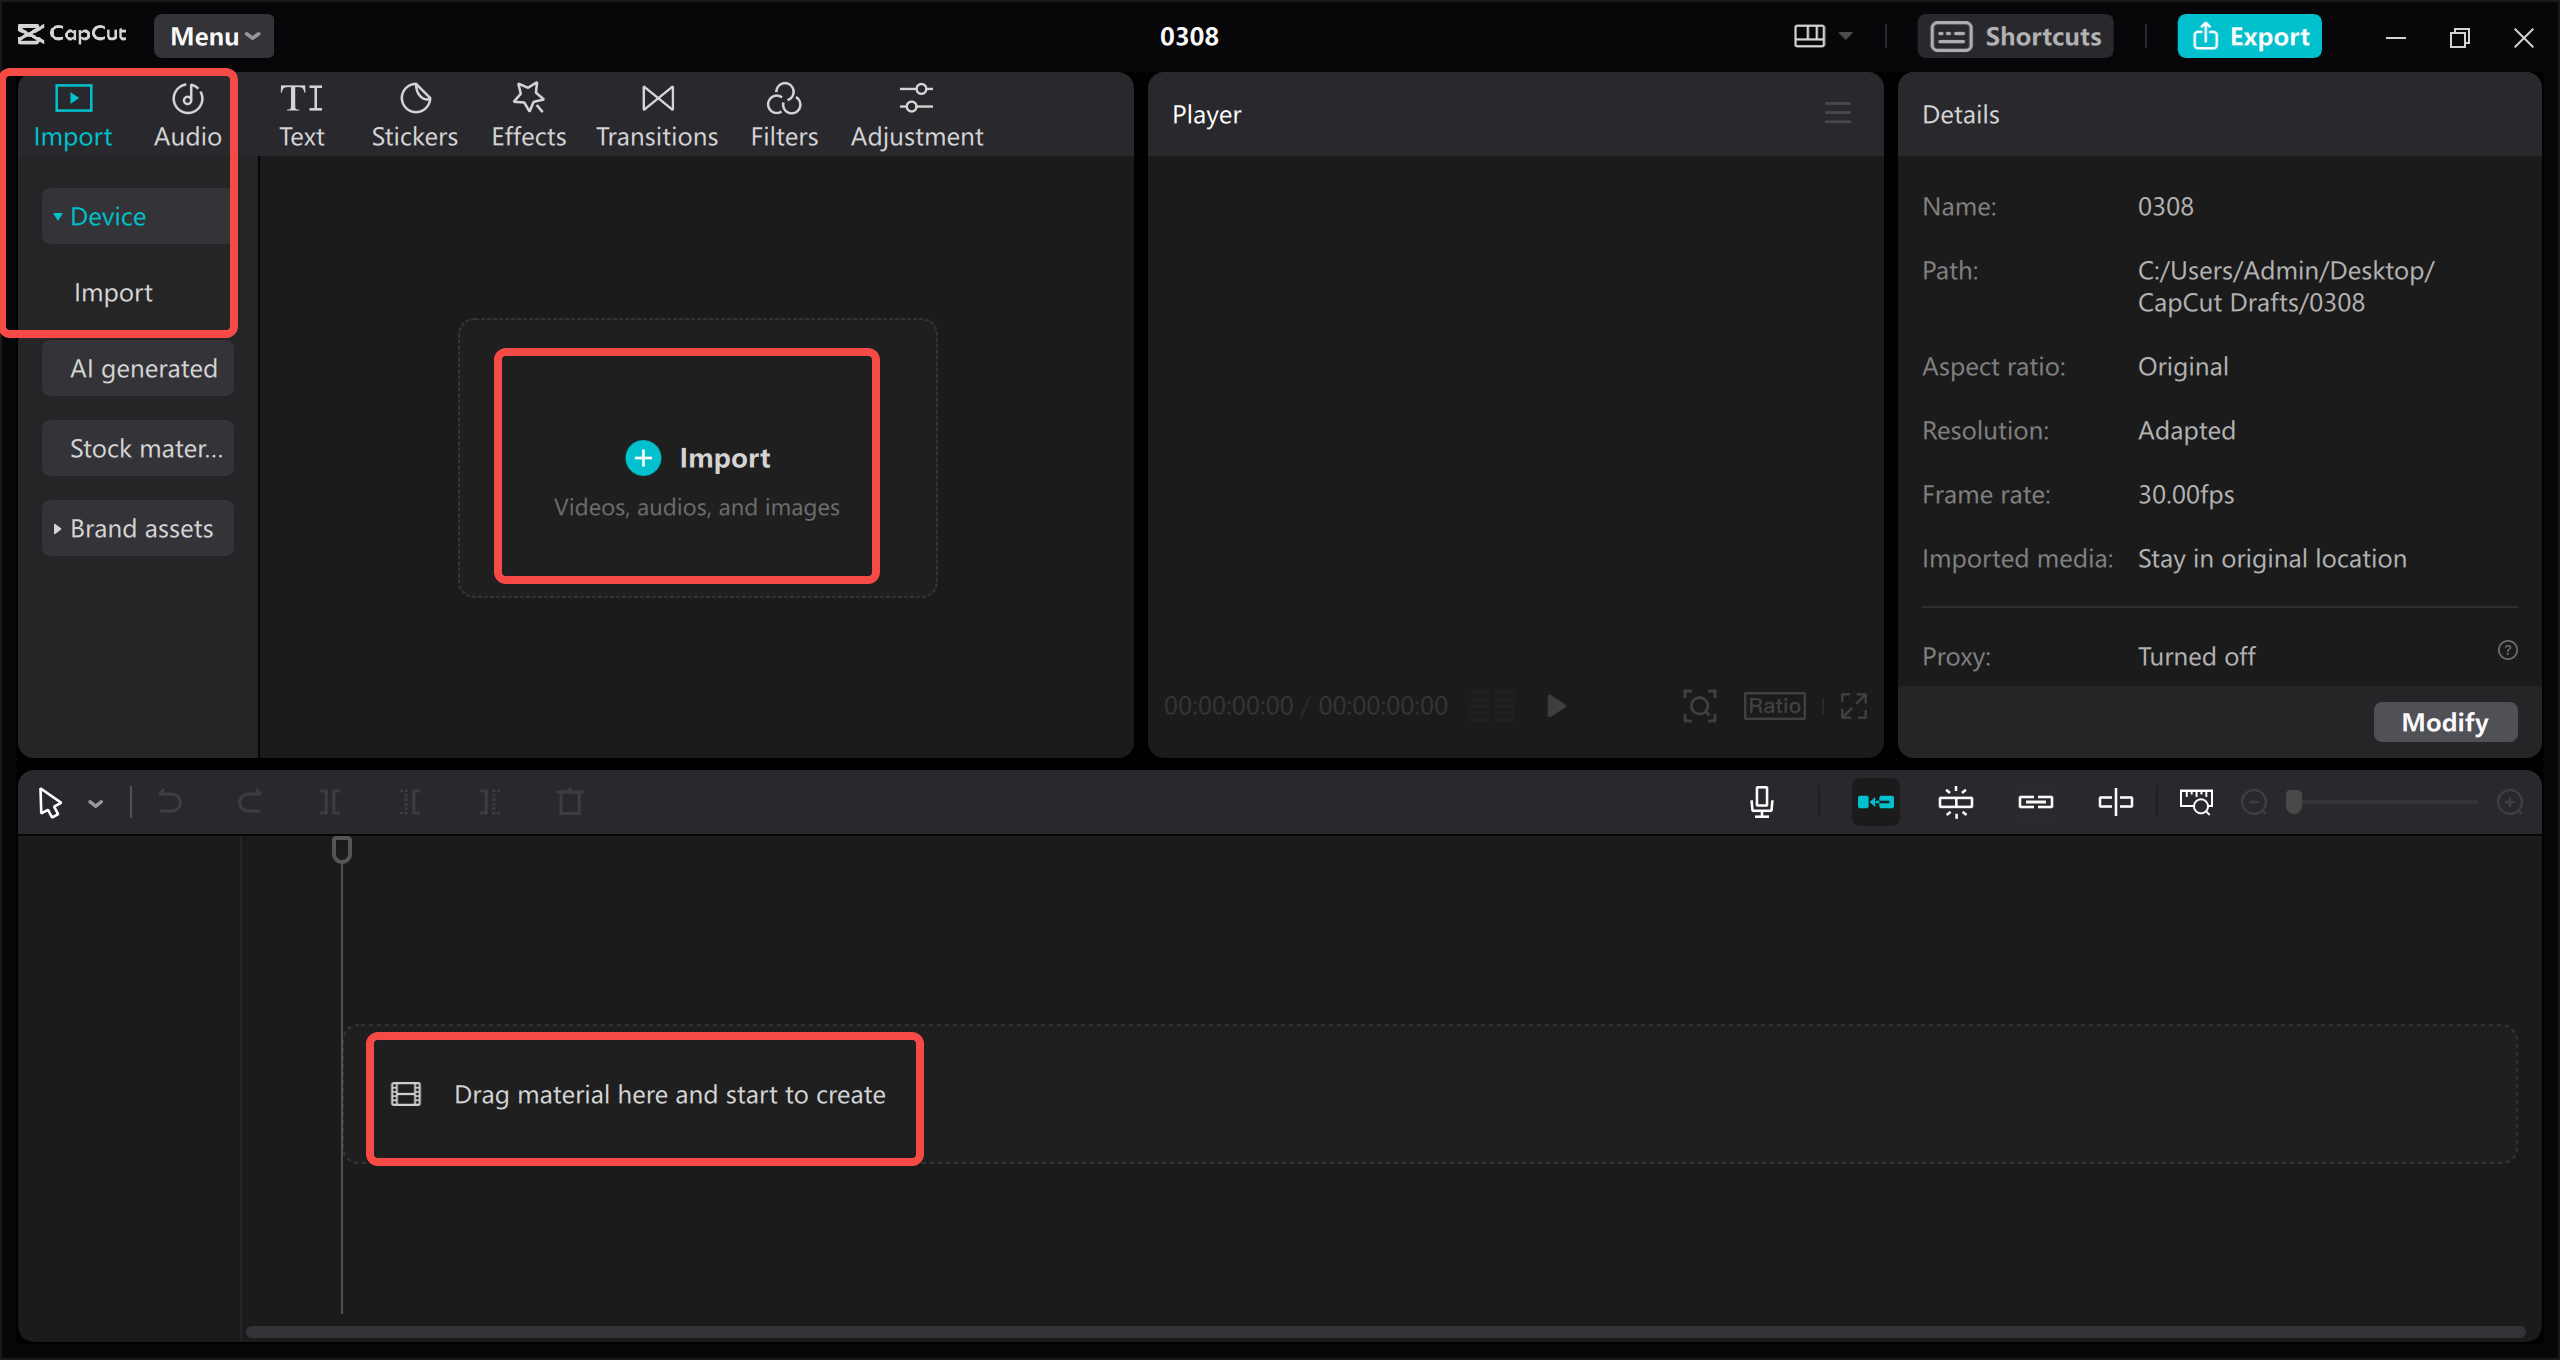Open the Transitions tab

(x=657, y=115)
